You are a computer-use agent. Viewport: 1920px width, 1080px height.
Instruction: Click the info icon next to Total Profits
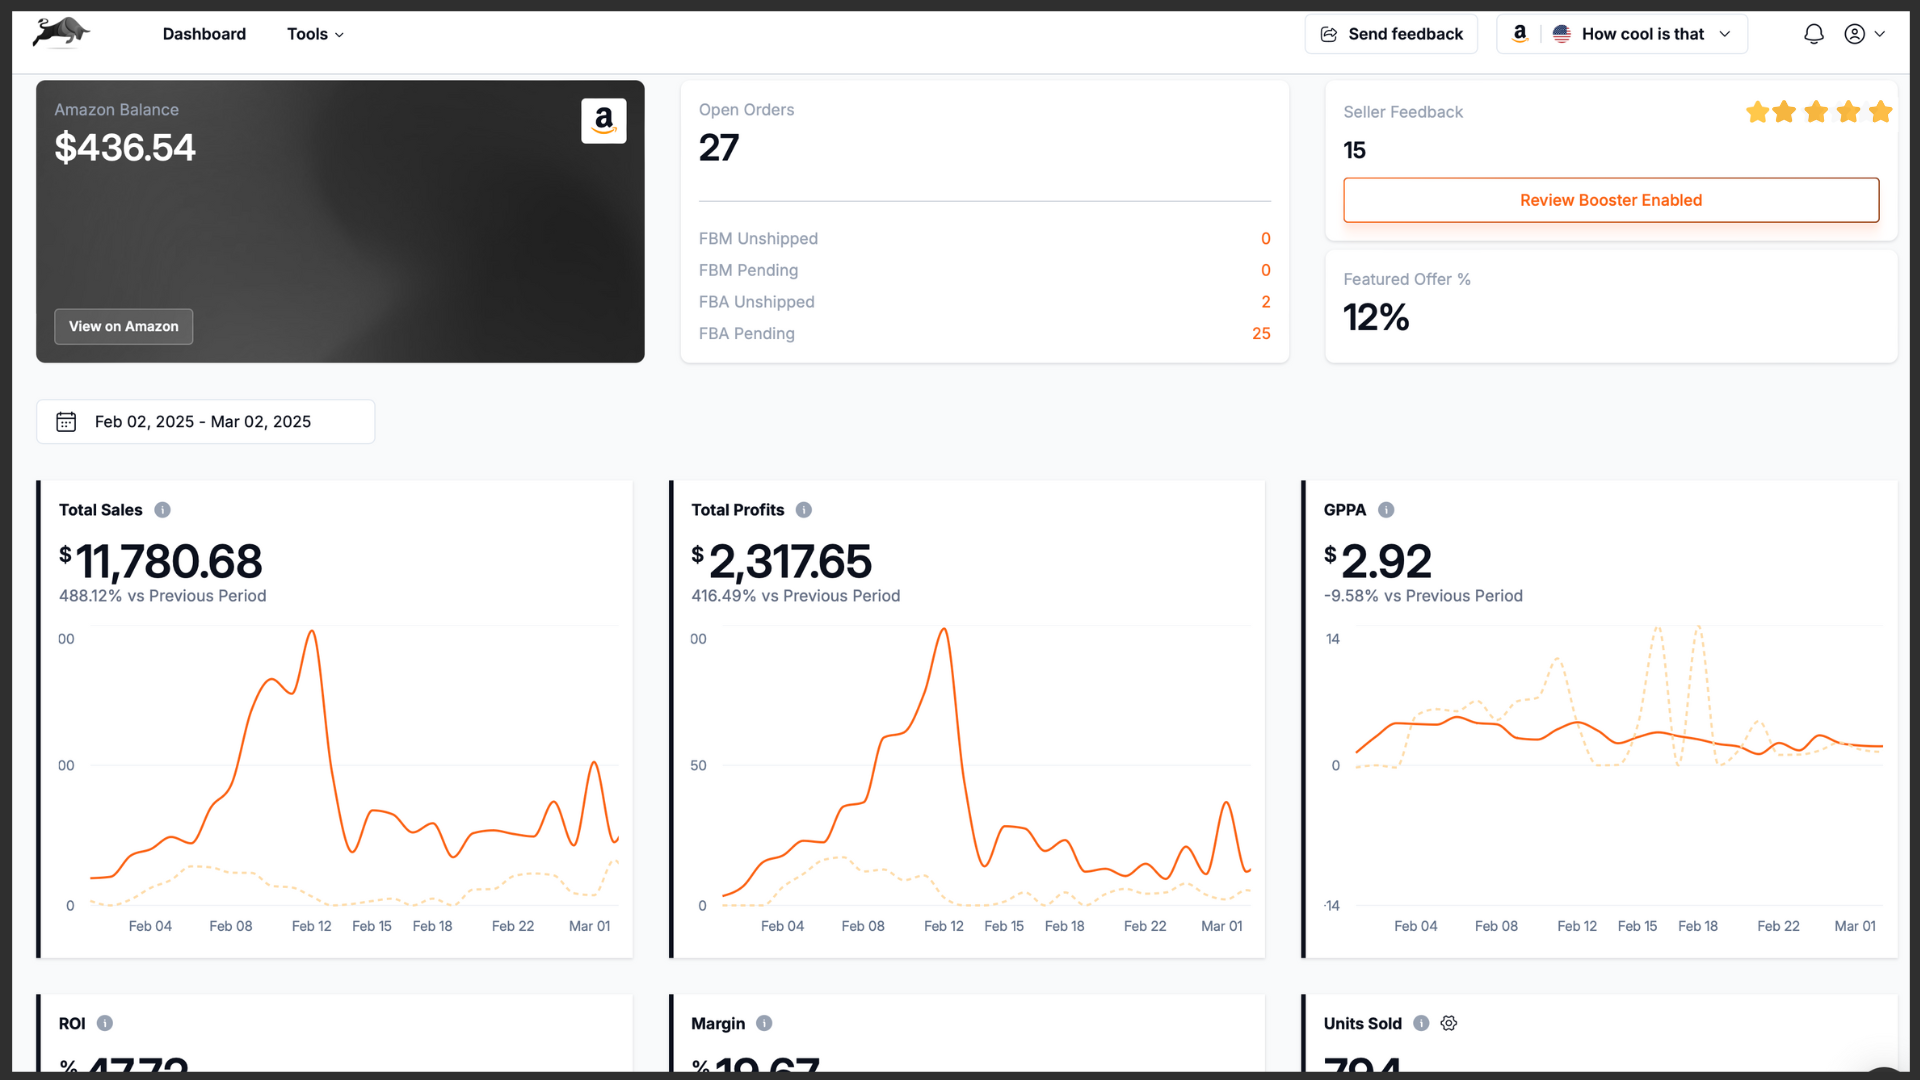tap(804, 510)
